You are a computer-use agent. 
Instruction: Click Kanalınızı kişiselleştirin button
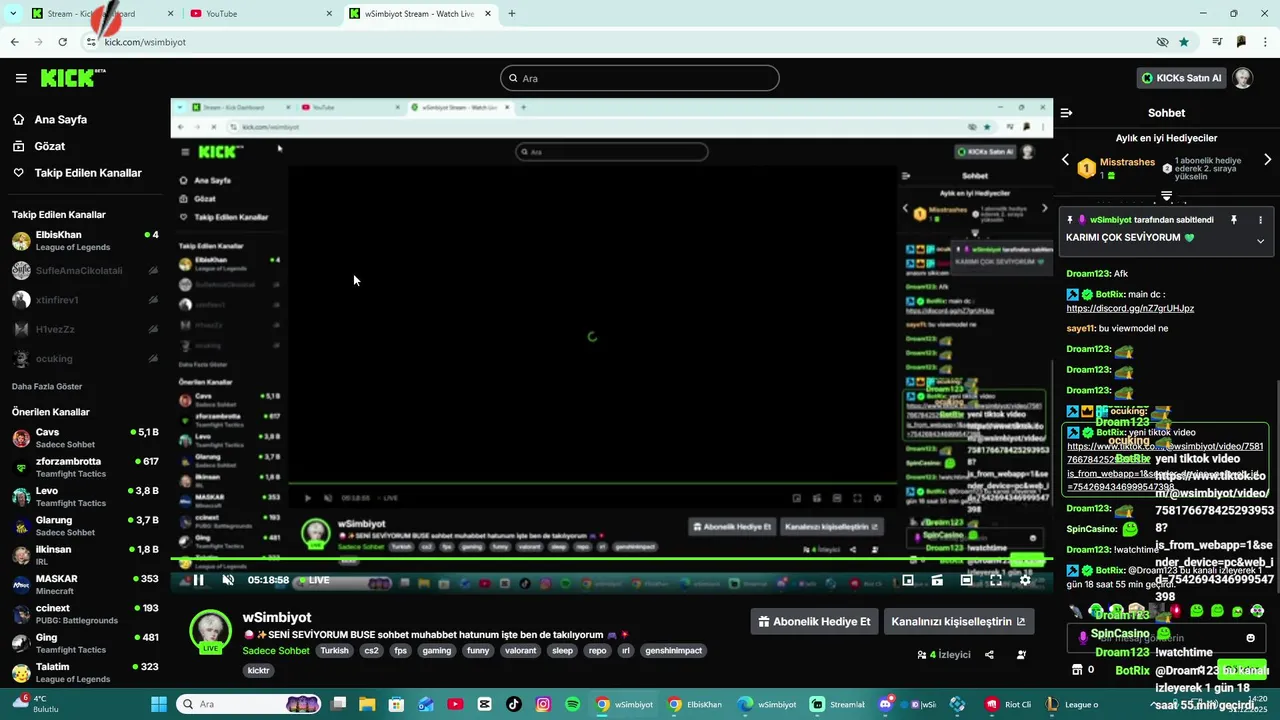coord(958,621)
